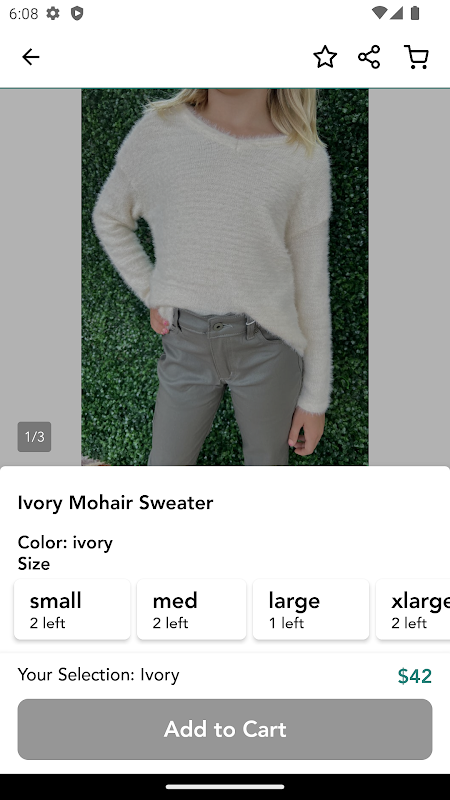Add the sweater to cart
This screenshot has width=450, height=800.
pos(225,729)
